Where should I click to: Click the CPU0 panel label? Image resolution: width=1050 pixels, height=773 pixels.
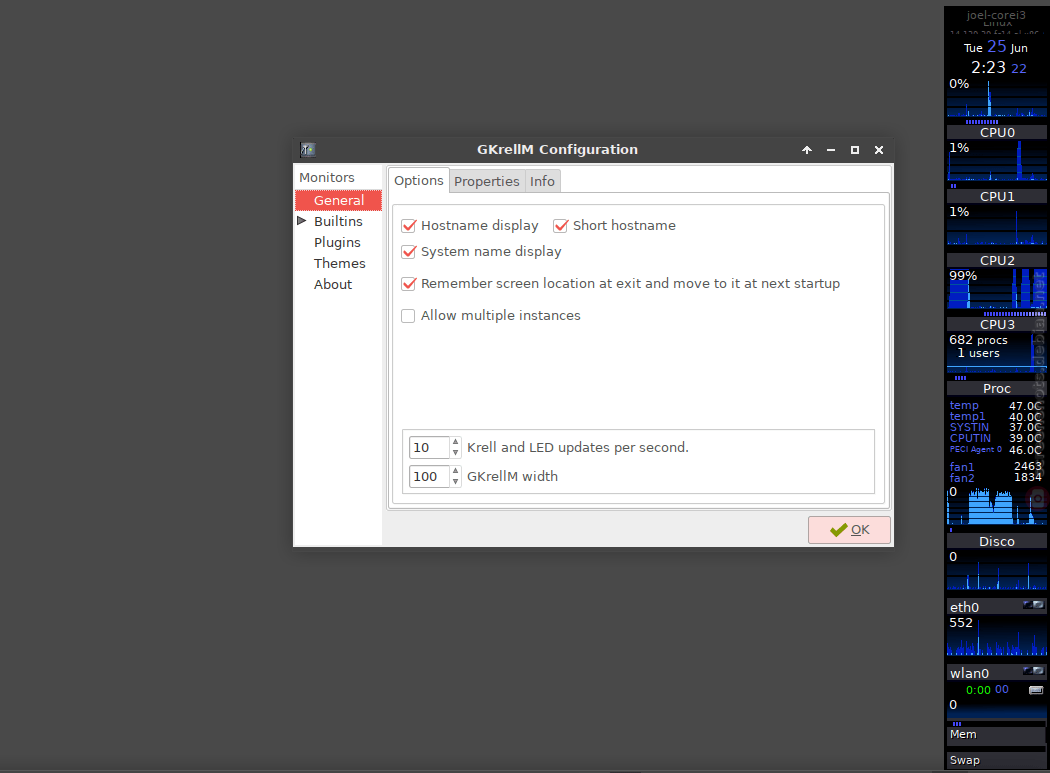(x=997, y=133)
